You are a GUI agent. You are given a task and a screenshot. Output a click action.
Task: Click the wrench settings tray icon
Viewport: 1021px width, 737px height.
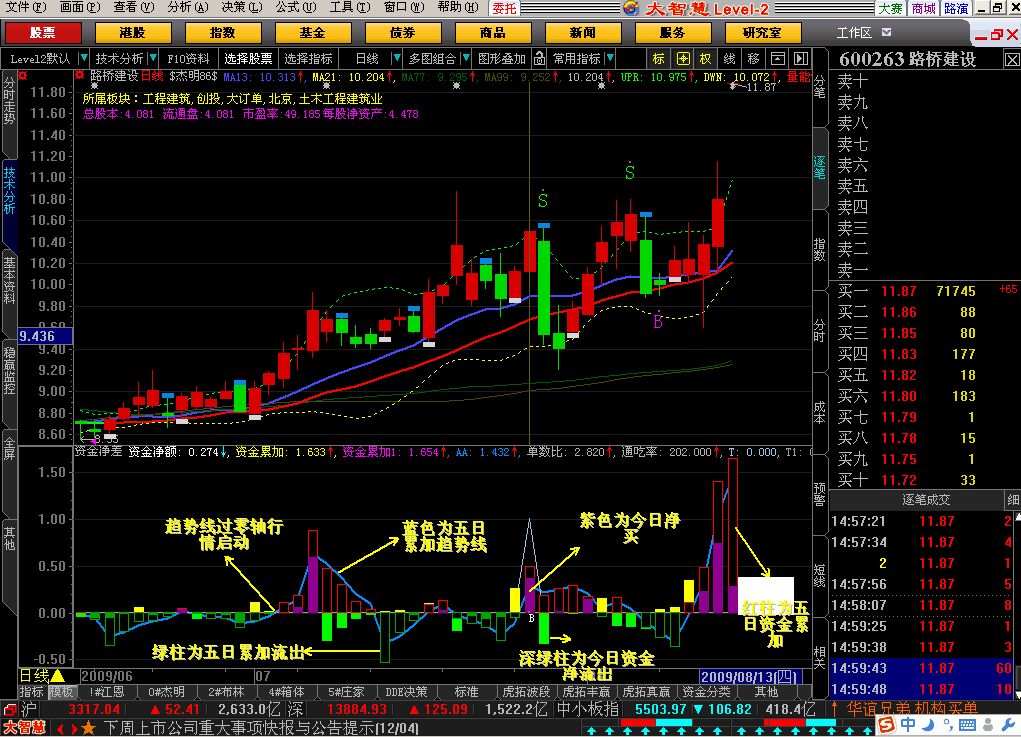(x=1008, y=725)
